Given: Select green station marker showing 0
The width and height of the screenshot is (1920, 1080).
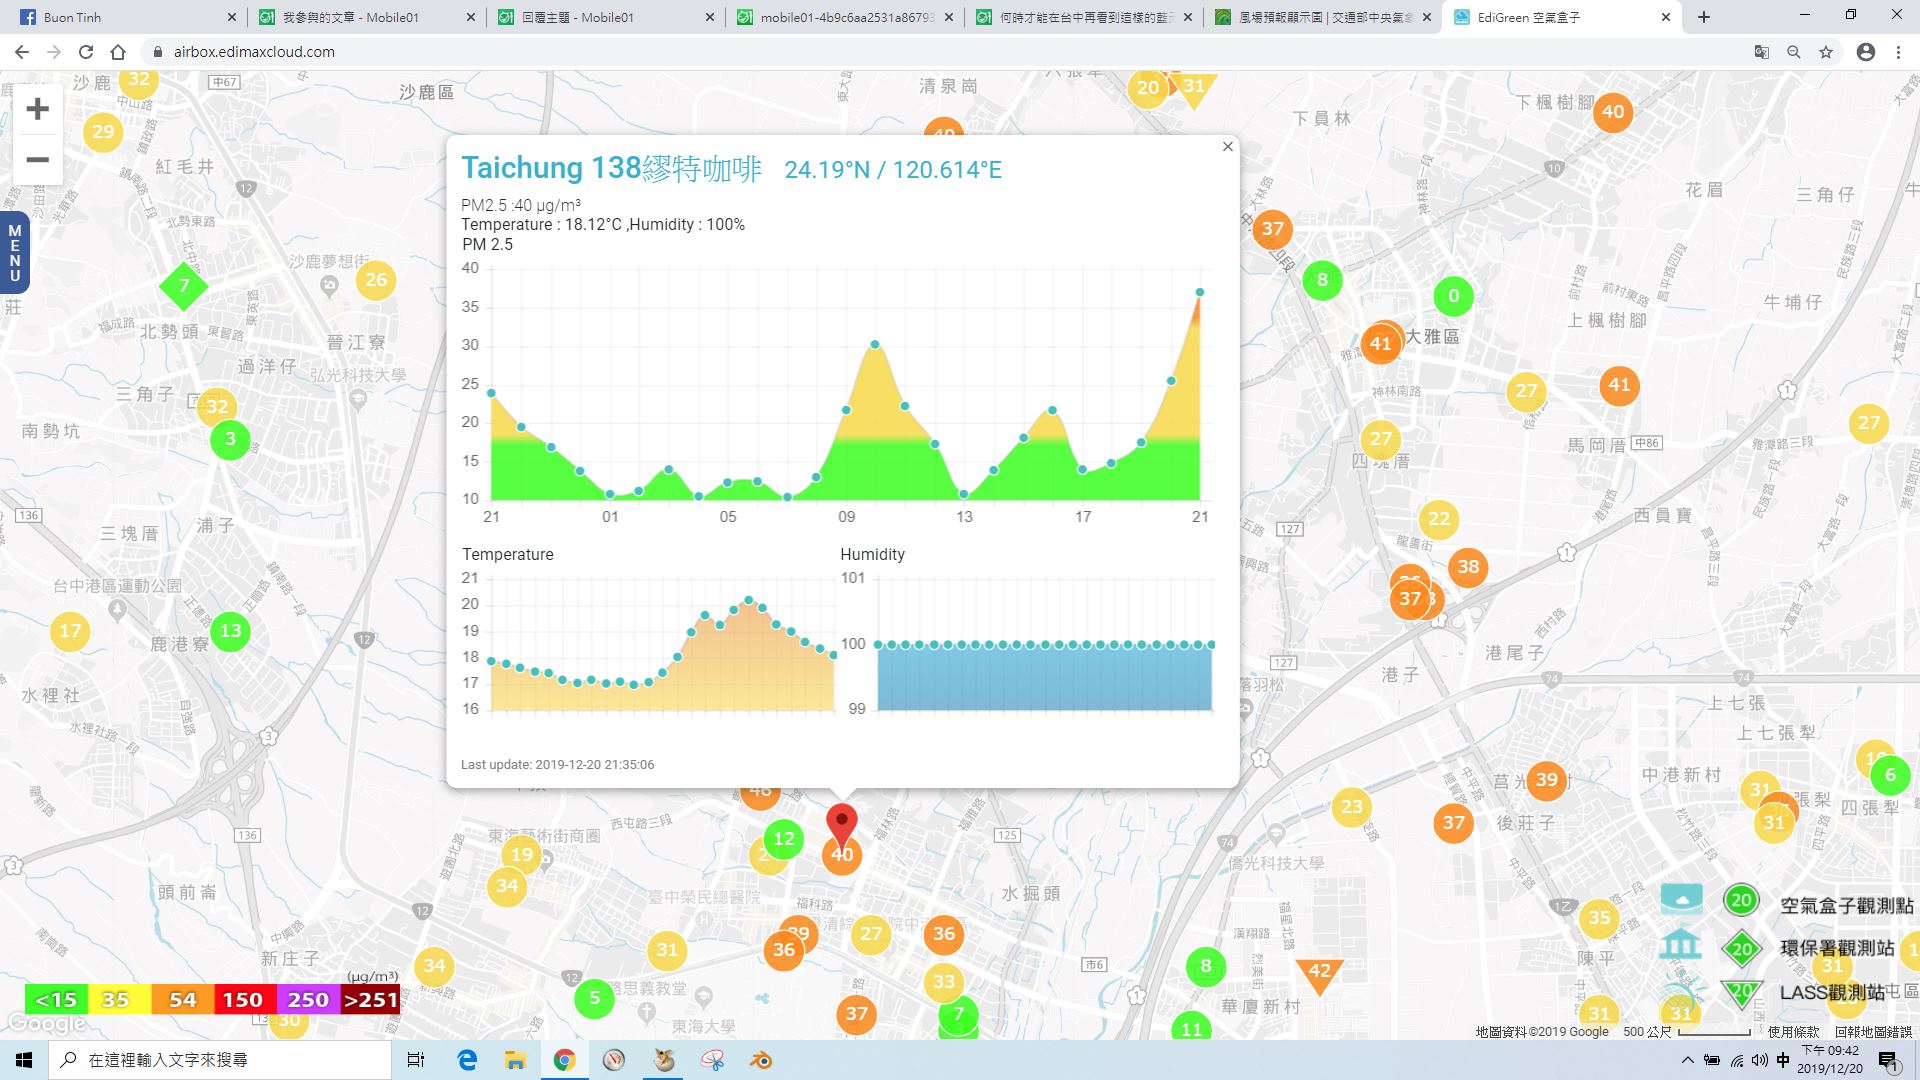Looking at the screenshot, I should point(1453,296).
